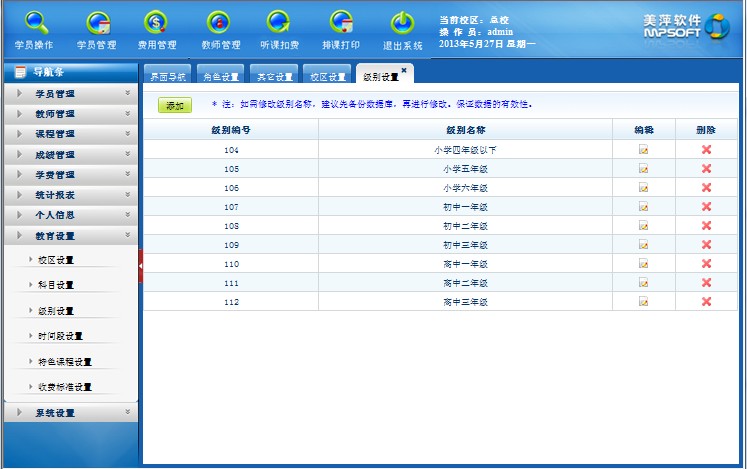The width and height of the screenshot is (747, 469).
Task: Close the 级别设置 tab
Action: pyautogui.click(x=404, y=70)
